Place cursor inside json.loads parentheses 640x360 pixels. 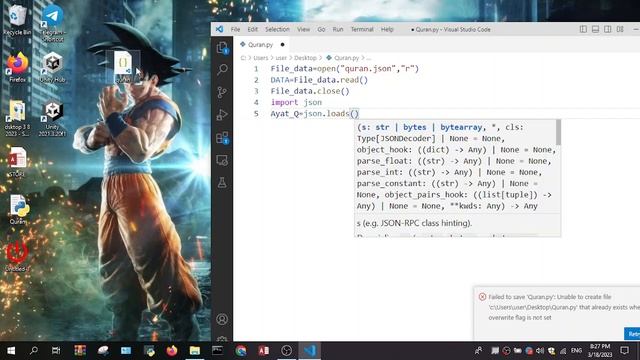pyautogui.click(x=354, y=113)
